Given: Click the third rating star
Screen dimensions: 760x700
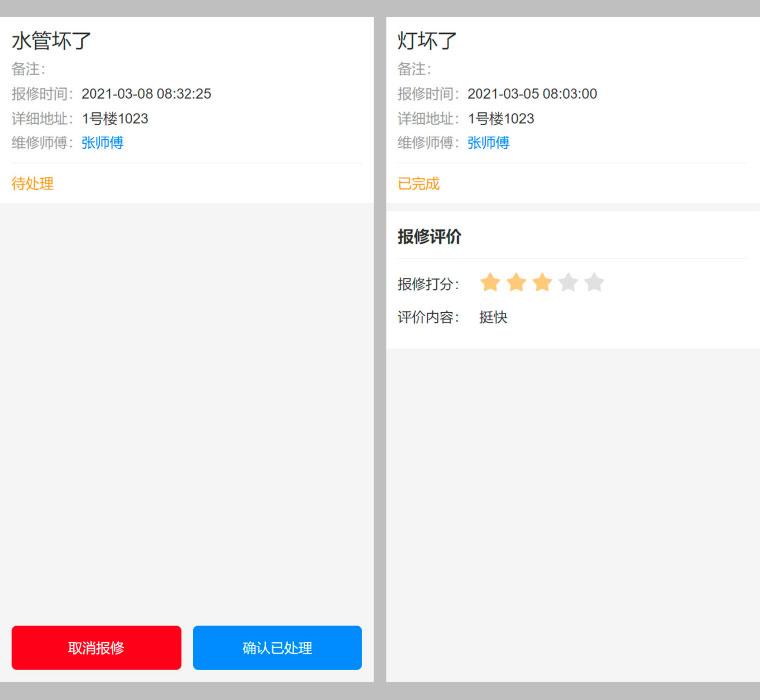Looking at the screenshot, I should (x=542, y=282).
